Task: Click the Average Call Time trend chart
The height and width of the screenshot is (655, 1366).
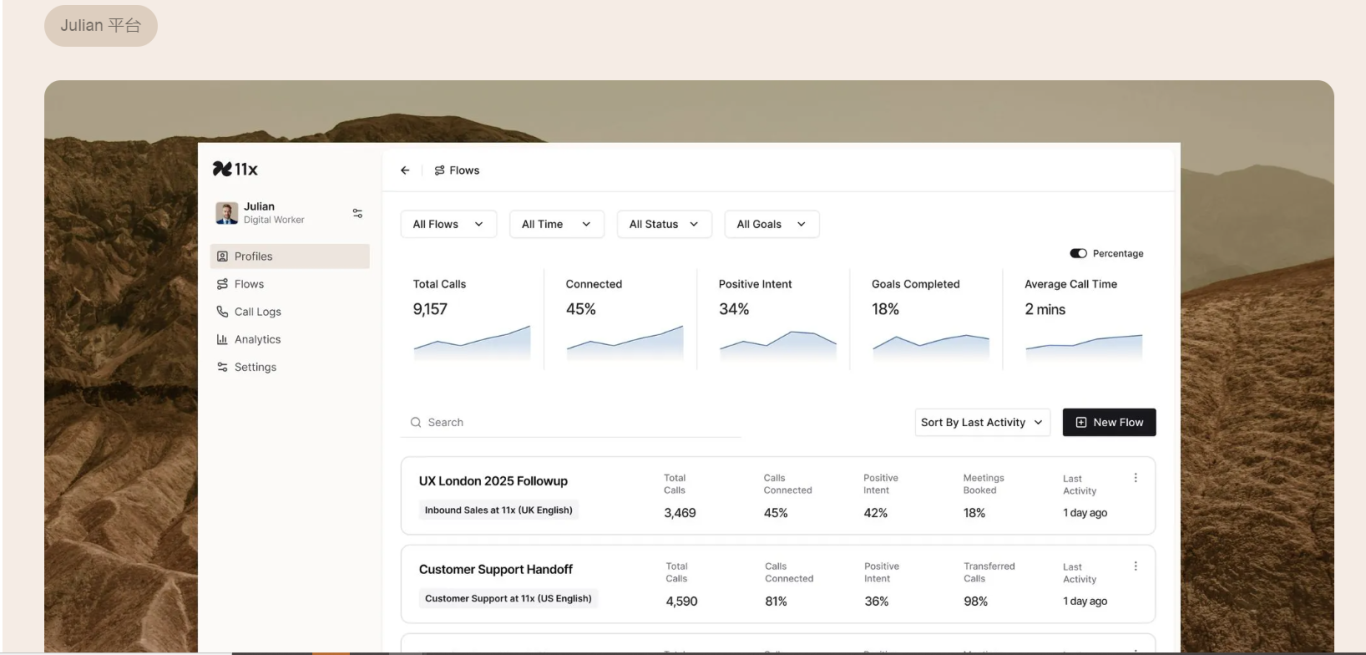Action: [1084, 346]
